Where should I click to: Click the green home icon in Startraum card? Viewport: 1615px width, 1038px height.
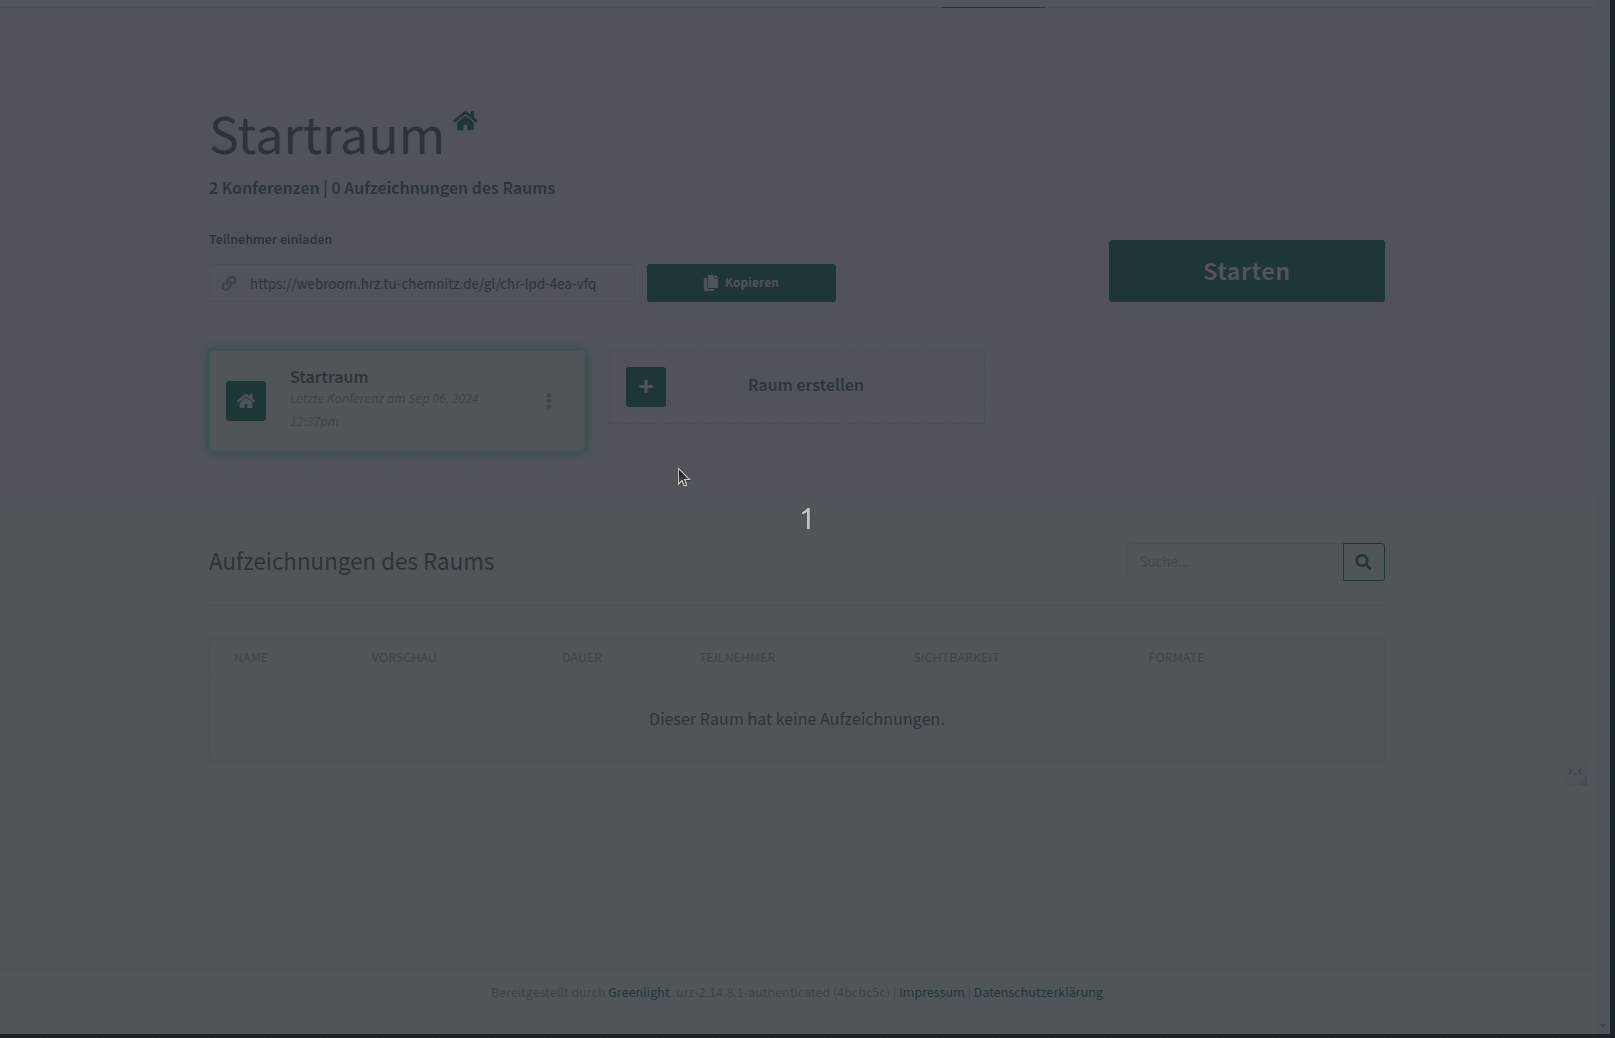pyautogui.click(x=246, y=401)
